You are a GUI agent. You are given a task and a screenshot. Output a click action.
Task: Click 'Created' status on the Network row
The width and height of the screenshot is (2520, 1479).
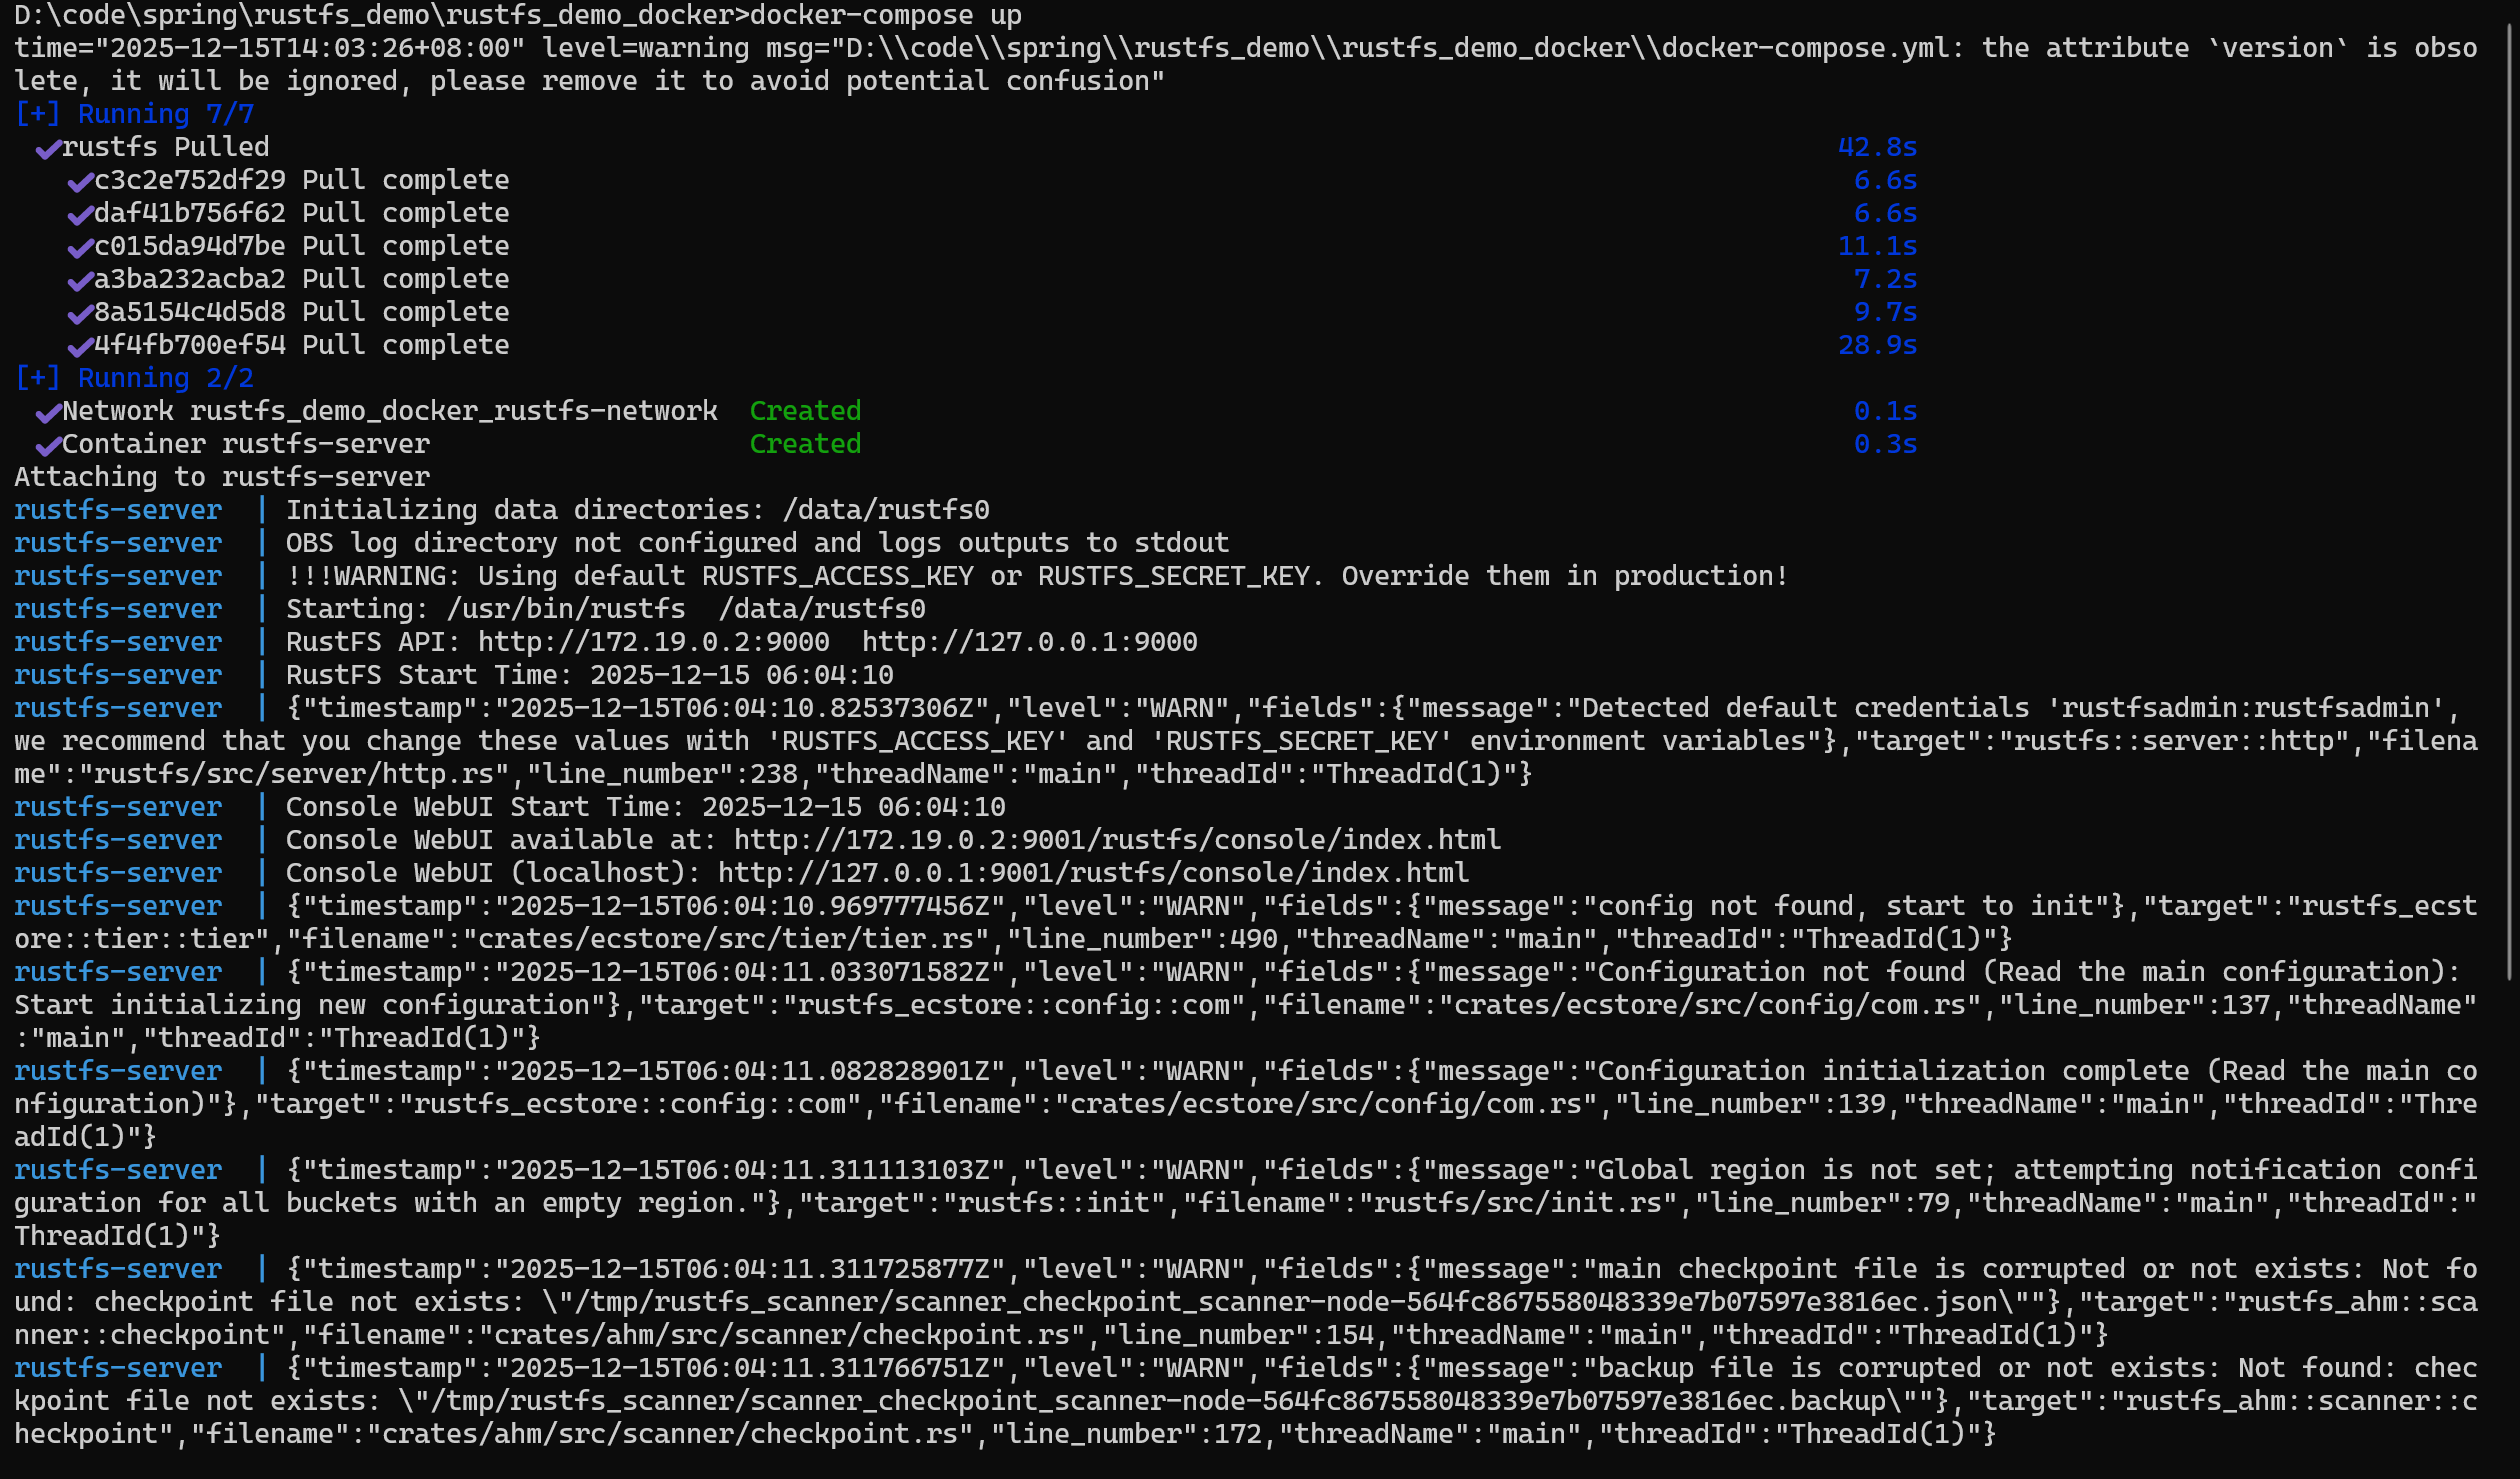click(x=806, y=411)
